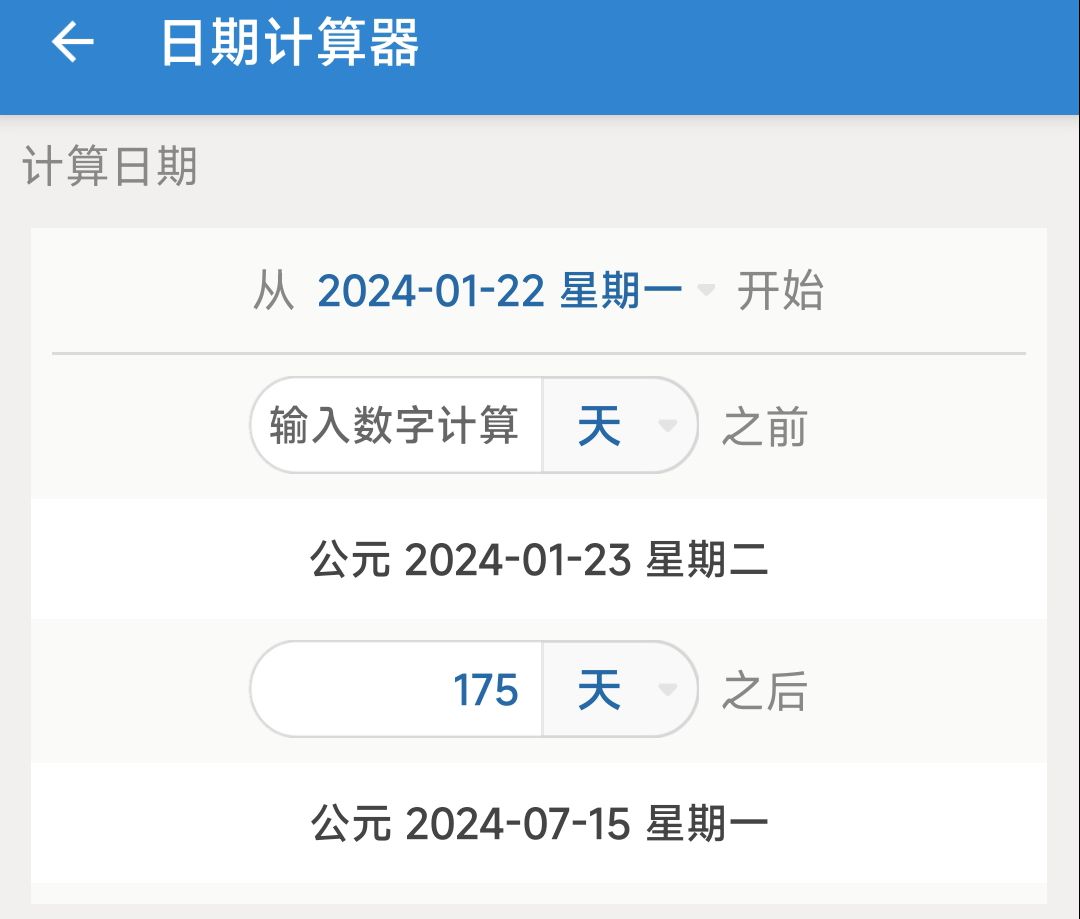
Task: Tap the 之前 label
Action: tap(765, 428)
